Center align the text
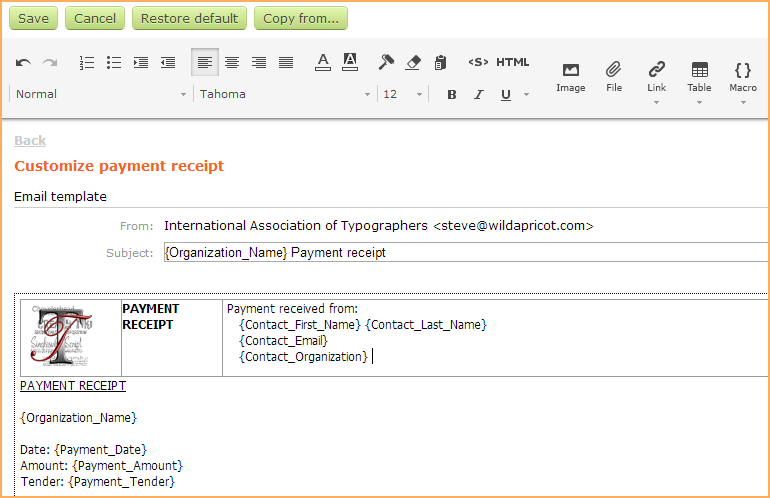This screenshot has height=498, width=770. (232, 62)
